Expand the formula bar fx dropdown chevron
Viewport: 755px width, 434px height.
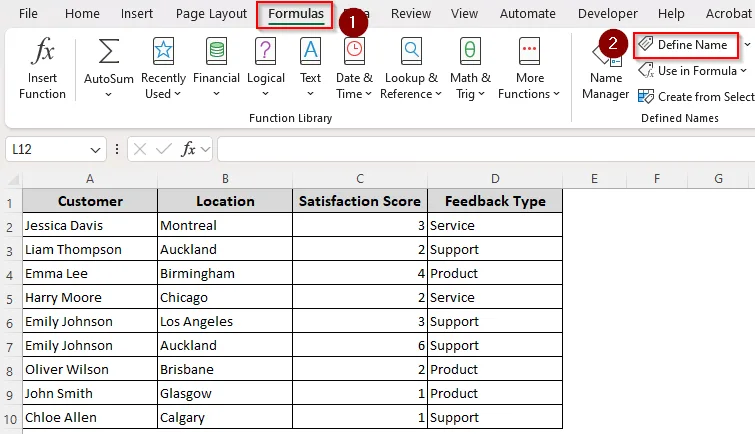(206, 149)
